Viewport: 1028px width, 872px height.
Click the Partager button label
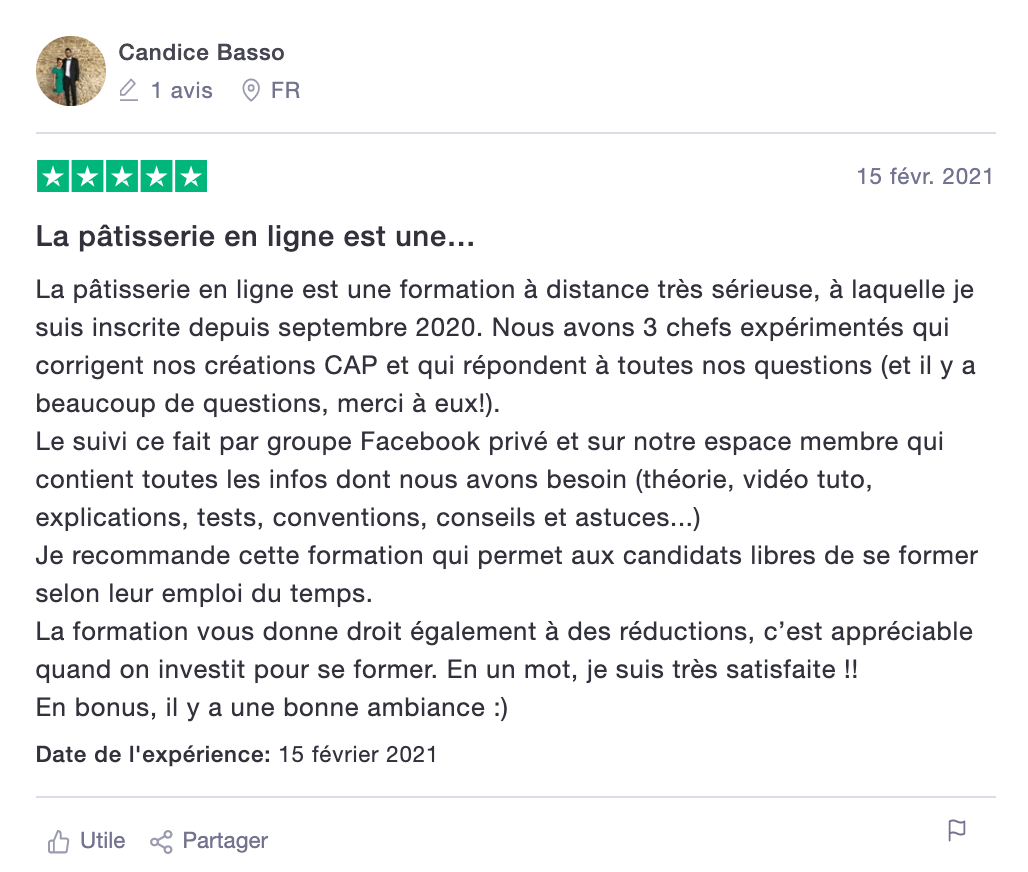point(225,841)
